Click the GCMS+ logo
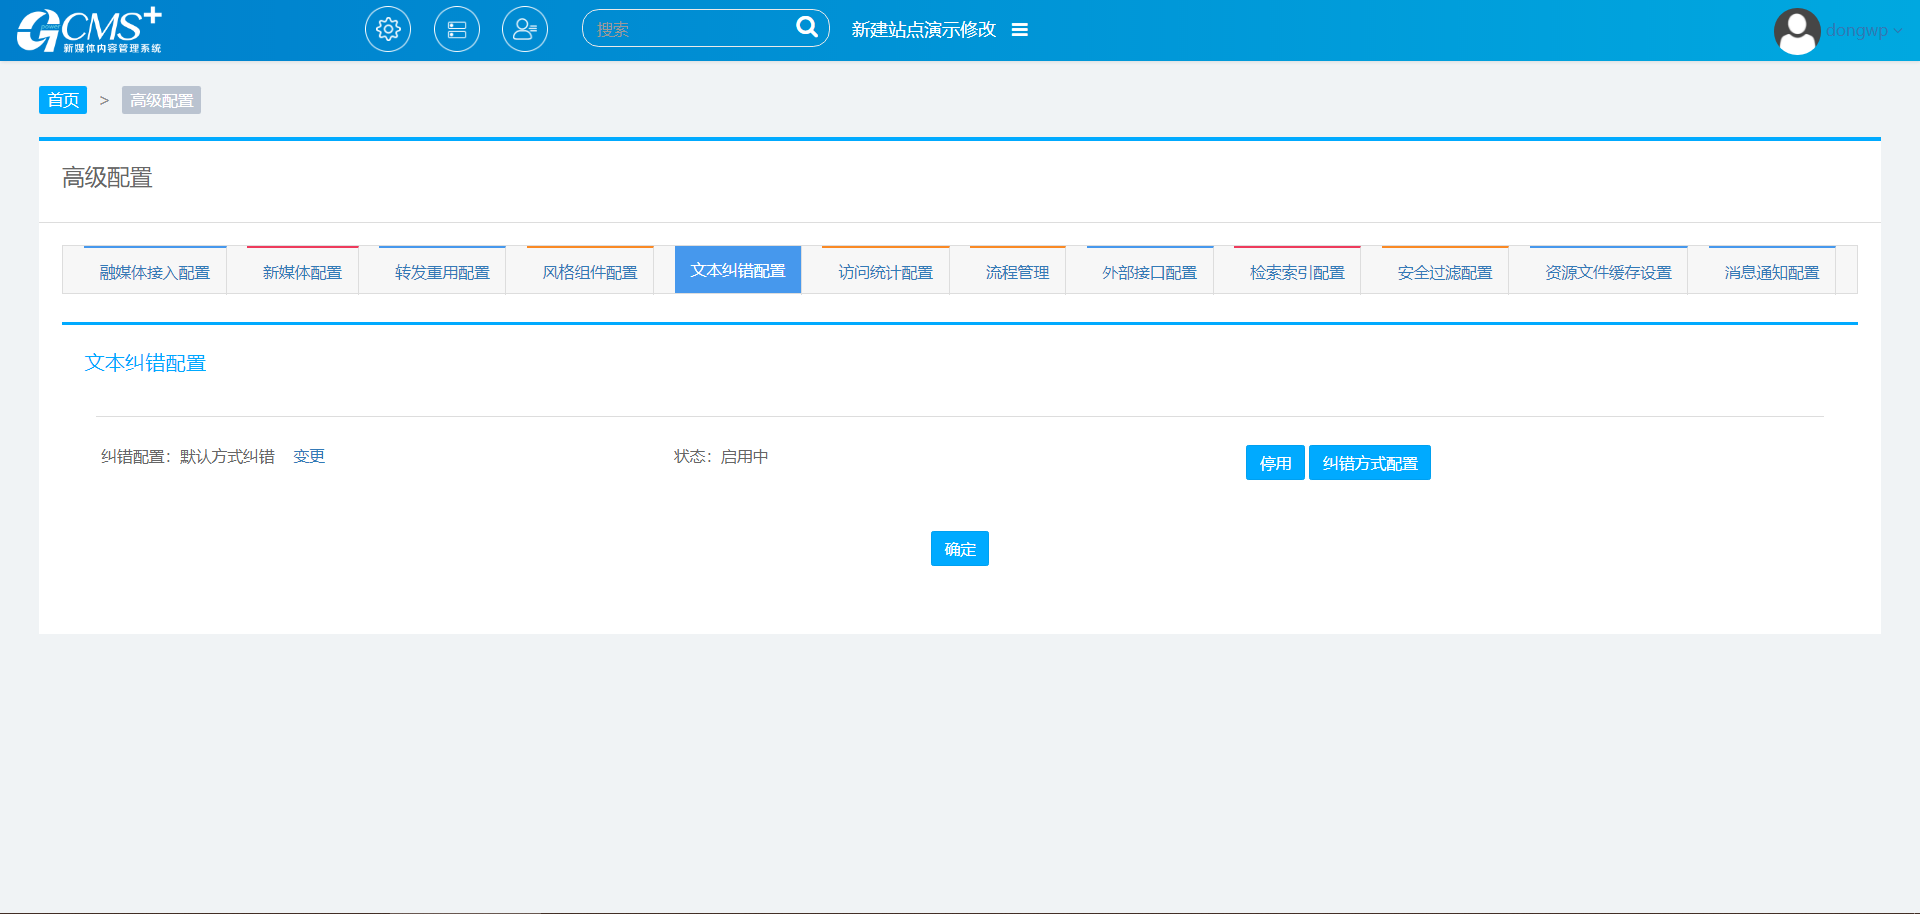This screenshot has height=914, width=1920. [x=89, y=30]
